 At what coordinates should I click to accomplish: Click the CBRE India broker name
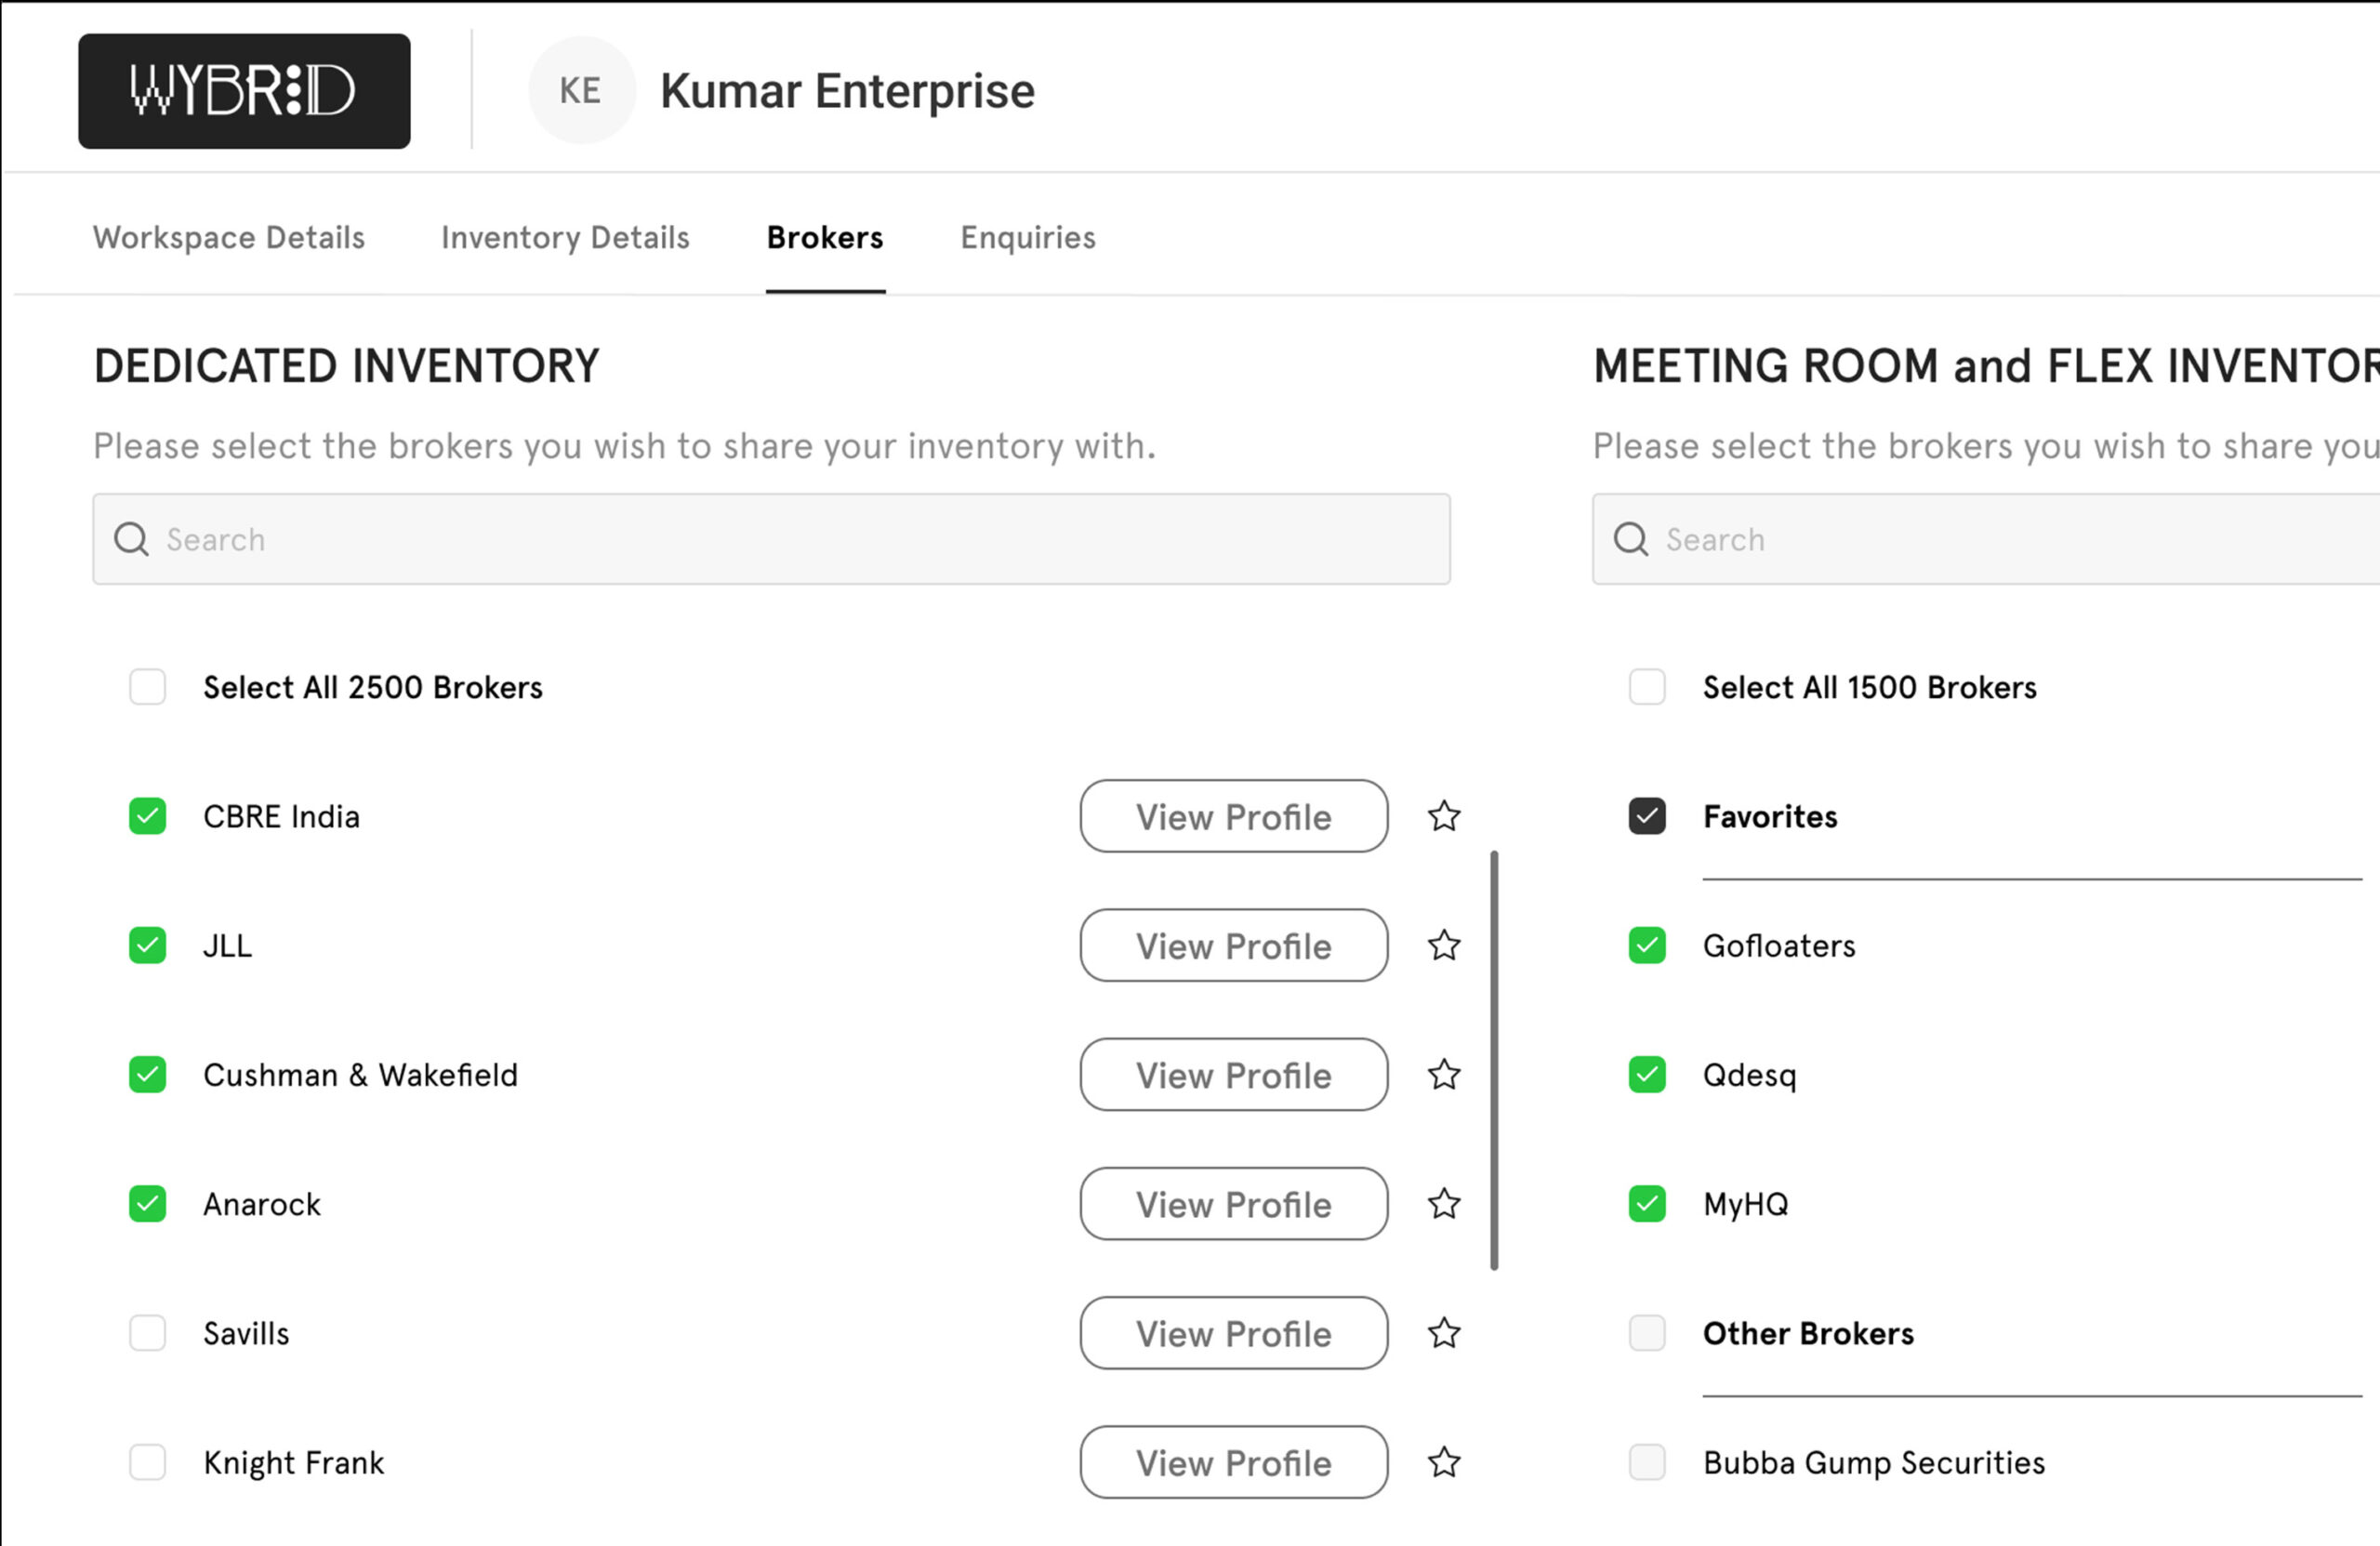pos(281,816)
